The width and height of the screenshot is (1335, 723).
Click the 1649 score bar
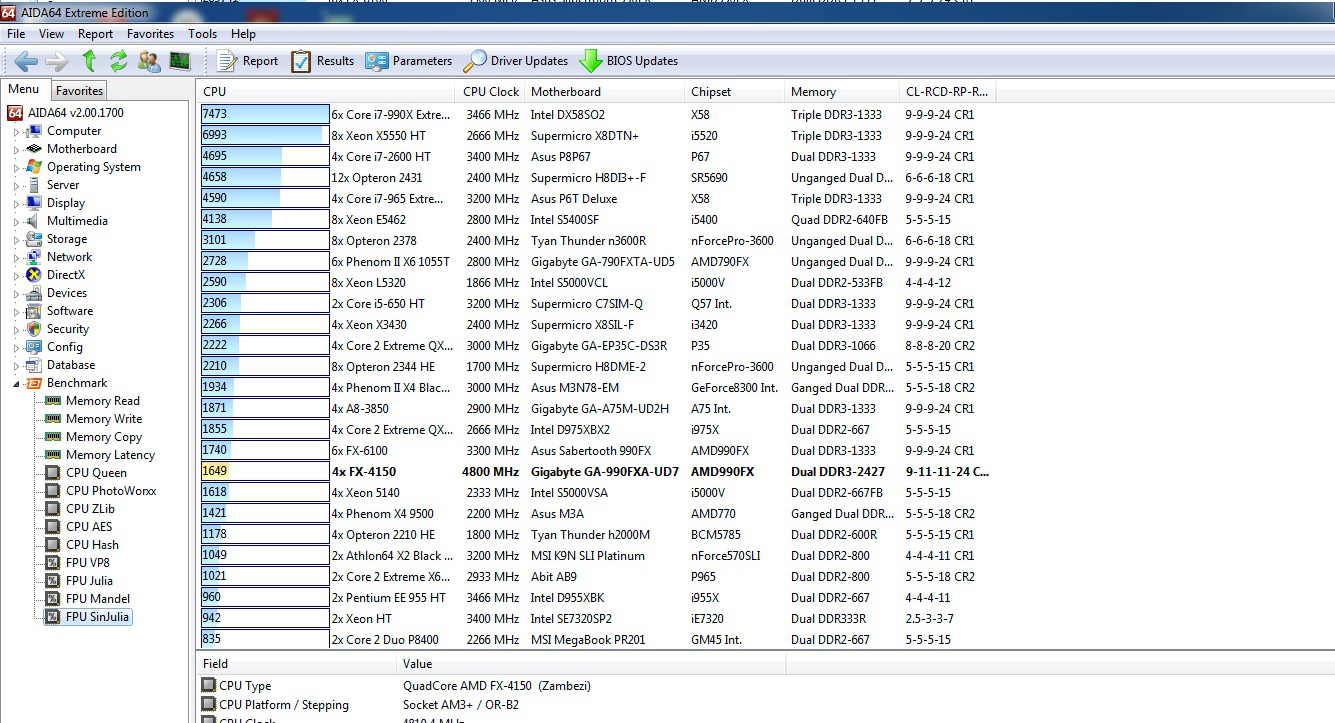pos(265,472)
